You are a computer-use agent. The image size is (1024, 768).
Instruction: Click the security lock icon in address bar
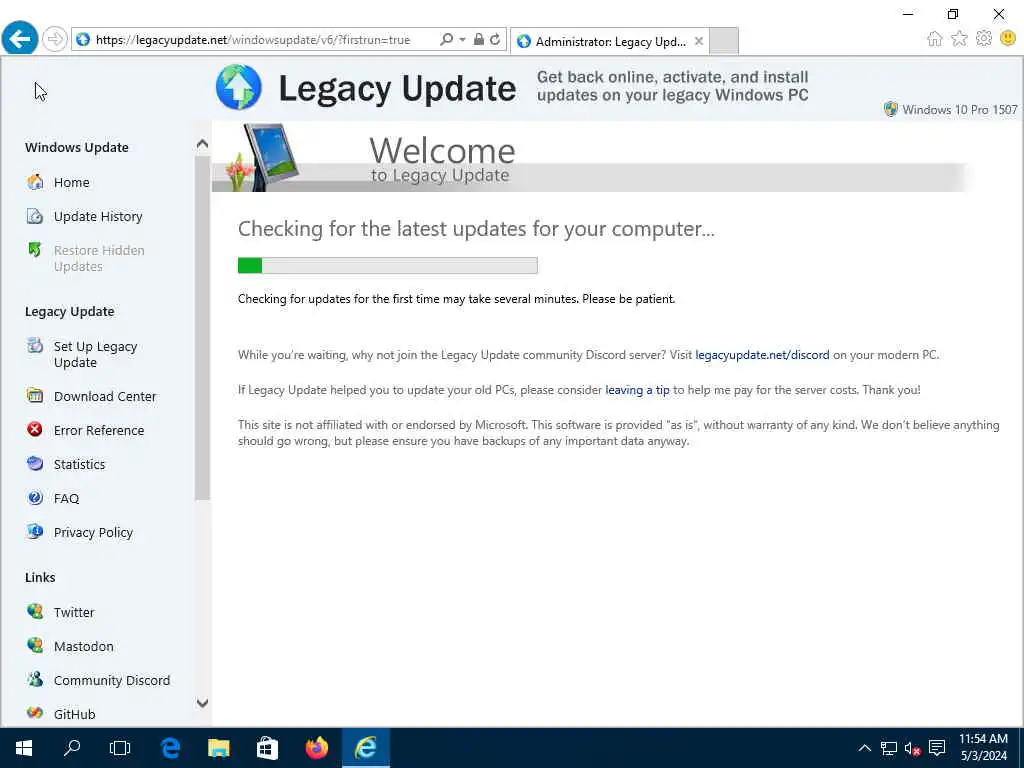[x=479, y=39]
